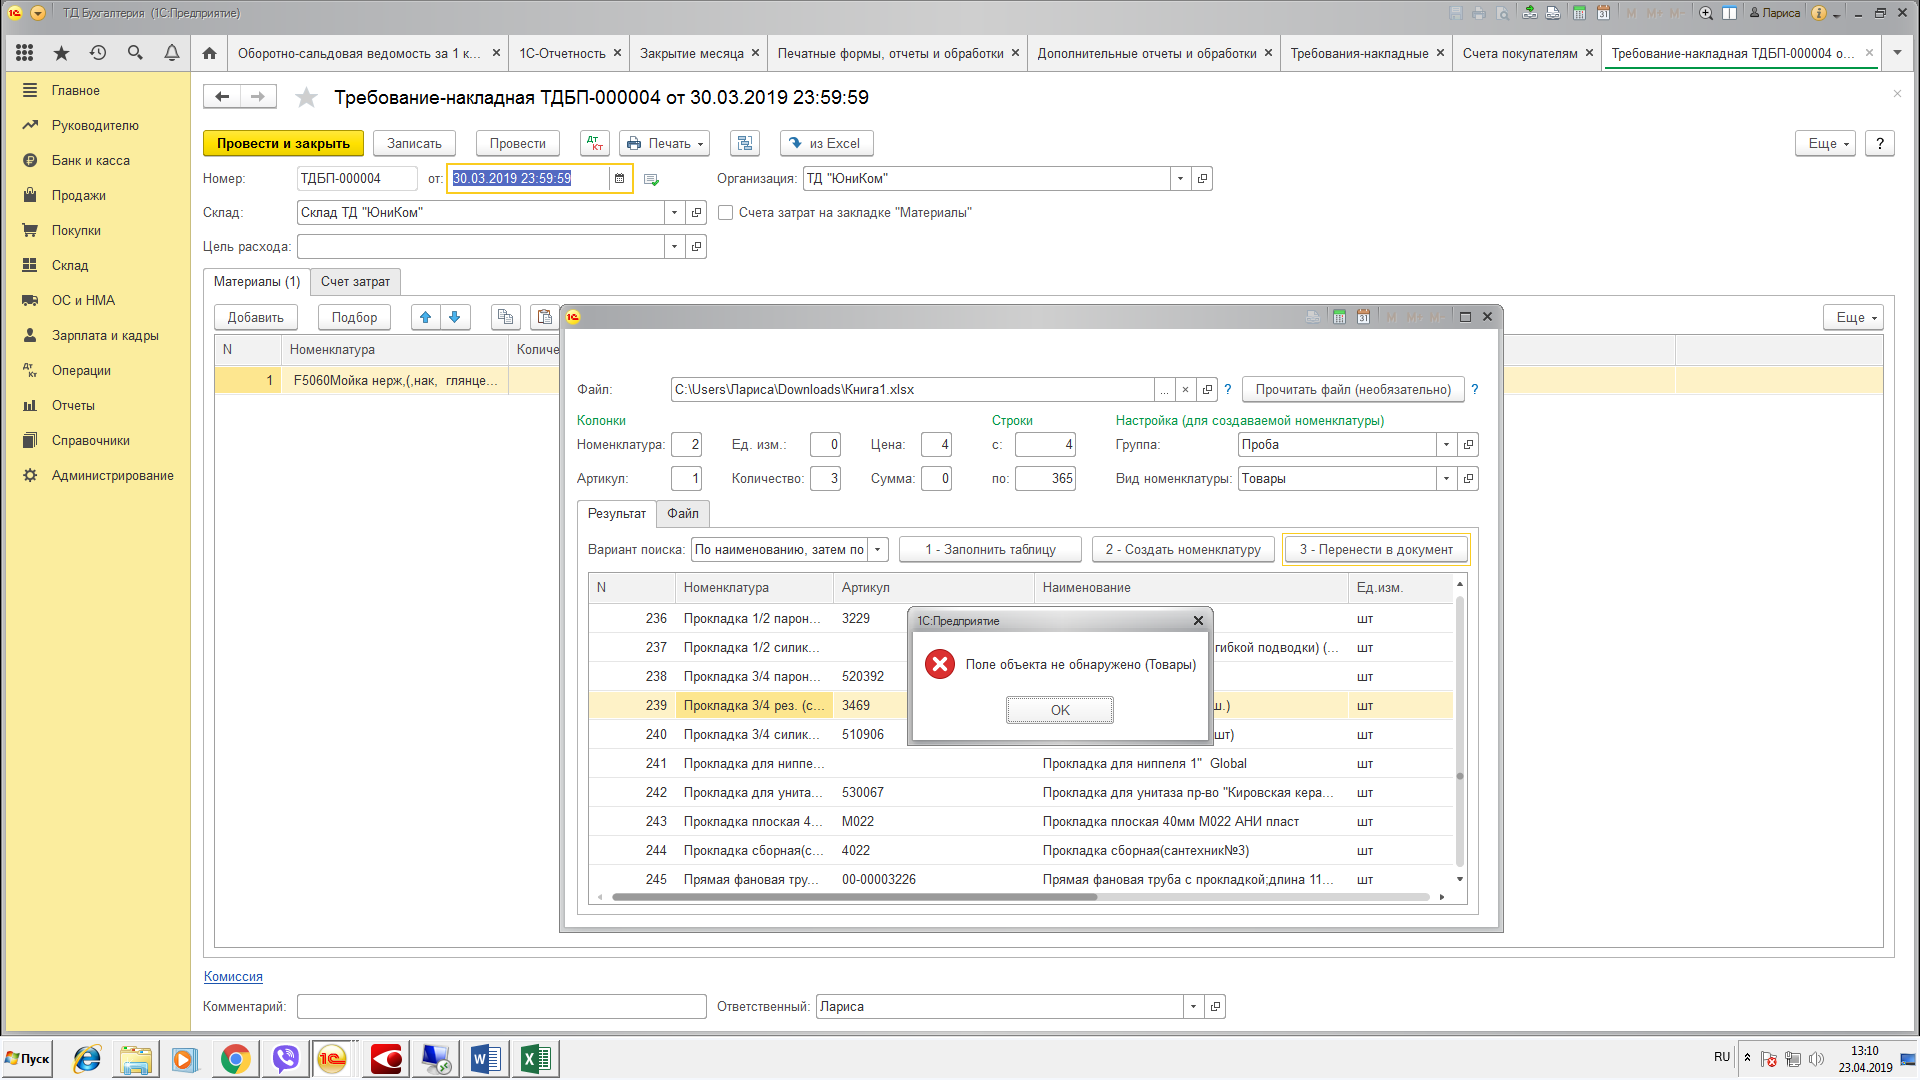Viewport: 1920px width, 1080px height.
Task: Open Favorites star icon in top bar
Action: (61, 53)
